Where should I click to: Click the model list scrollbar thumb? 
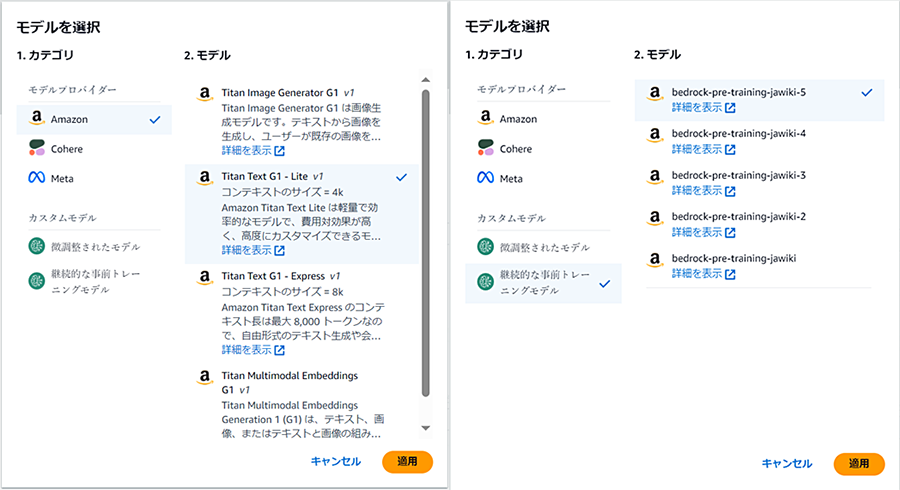click(425, 243)
